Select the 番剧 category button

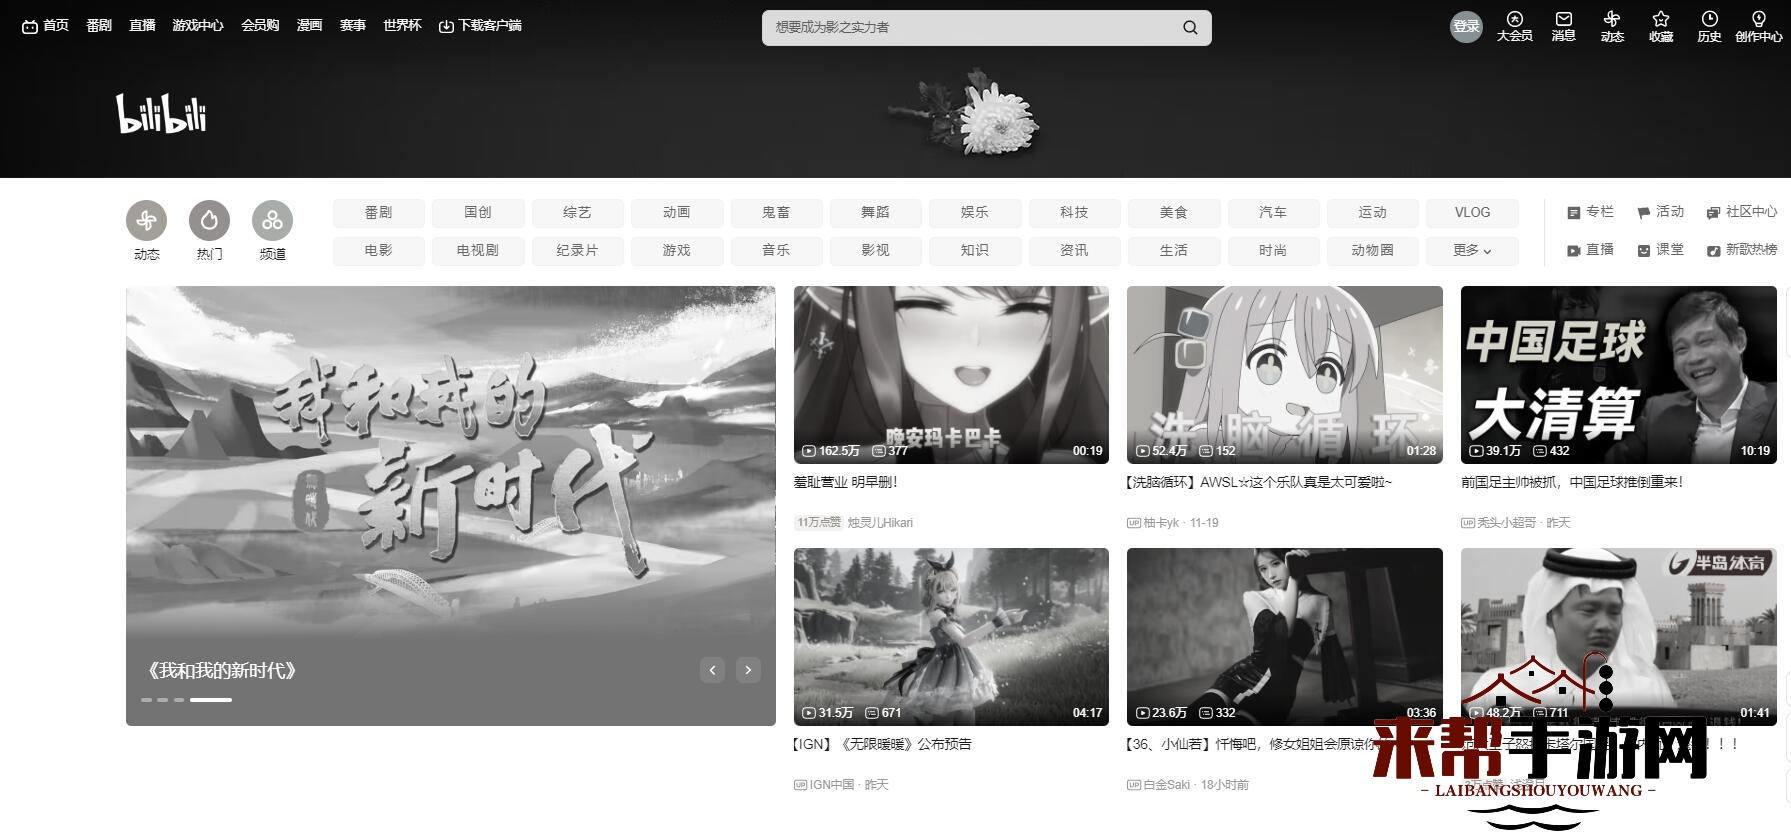tap(379, 213)
